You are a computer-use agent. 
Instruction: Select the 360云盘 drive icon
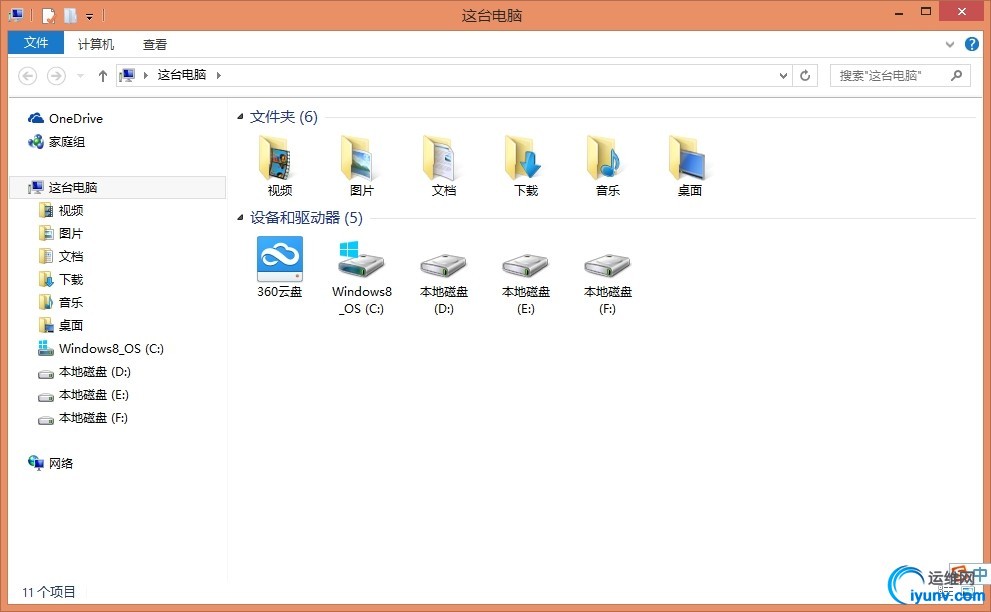pos(279,259)
